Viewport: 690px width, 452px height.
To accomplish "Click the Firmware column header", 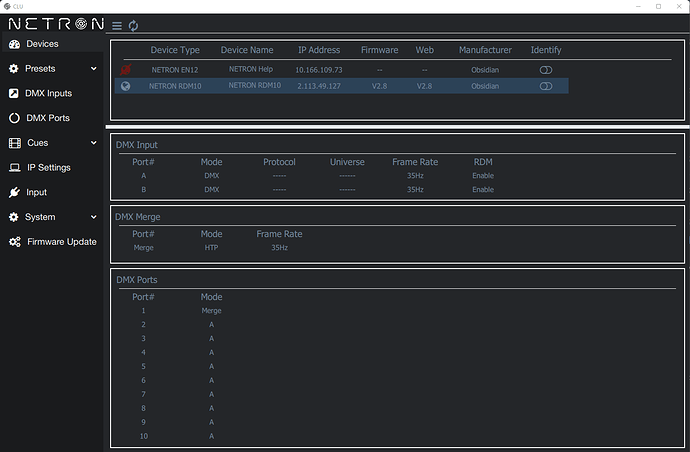I will 379,50.
